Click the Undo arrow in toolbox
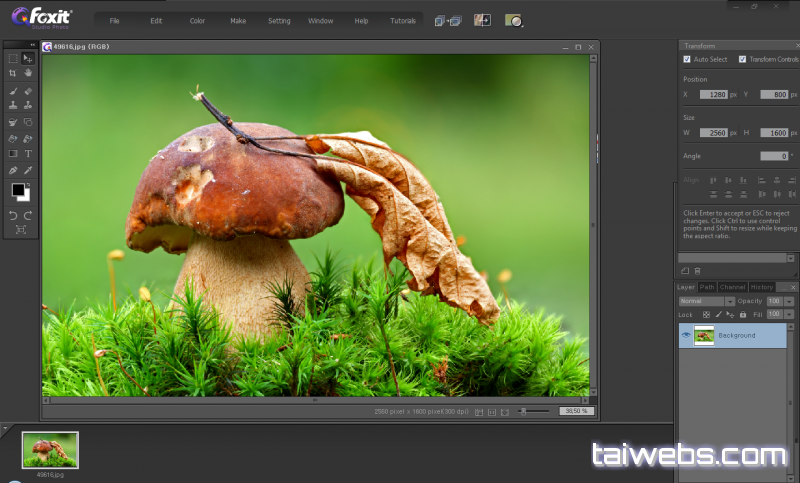The height and width of the screenshot is (483, 800). (x=12, y=215)
